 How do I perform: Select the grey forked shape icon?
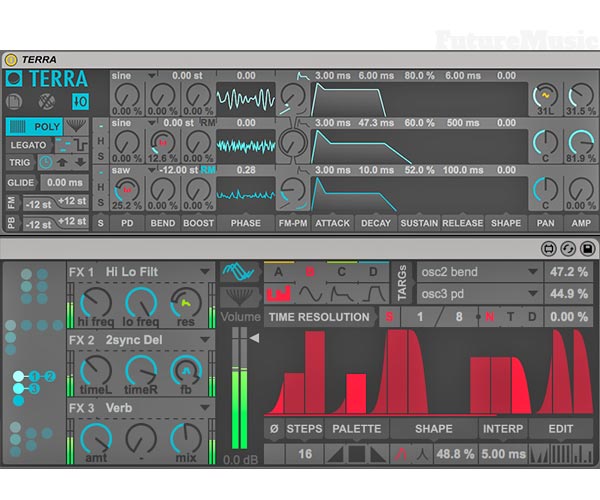click(422, 454)
